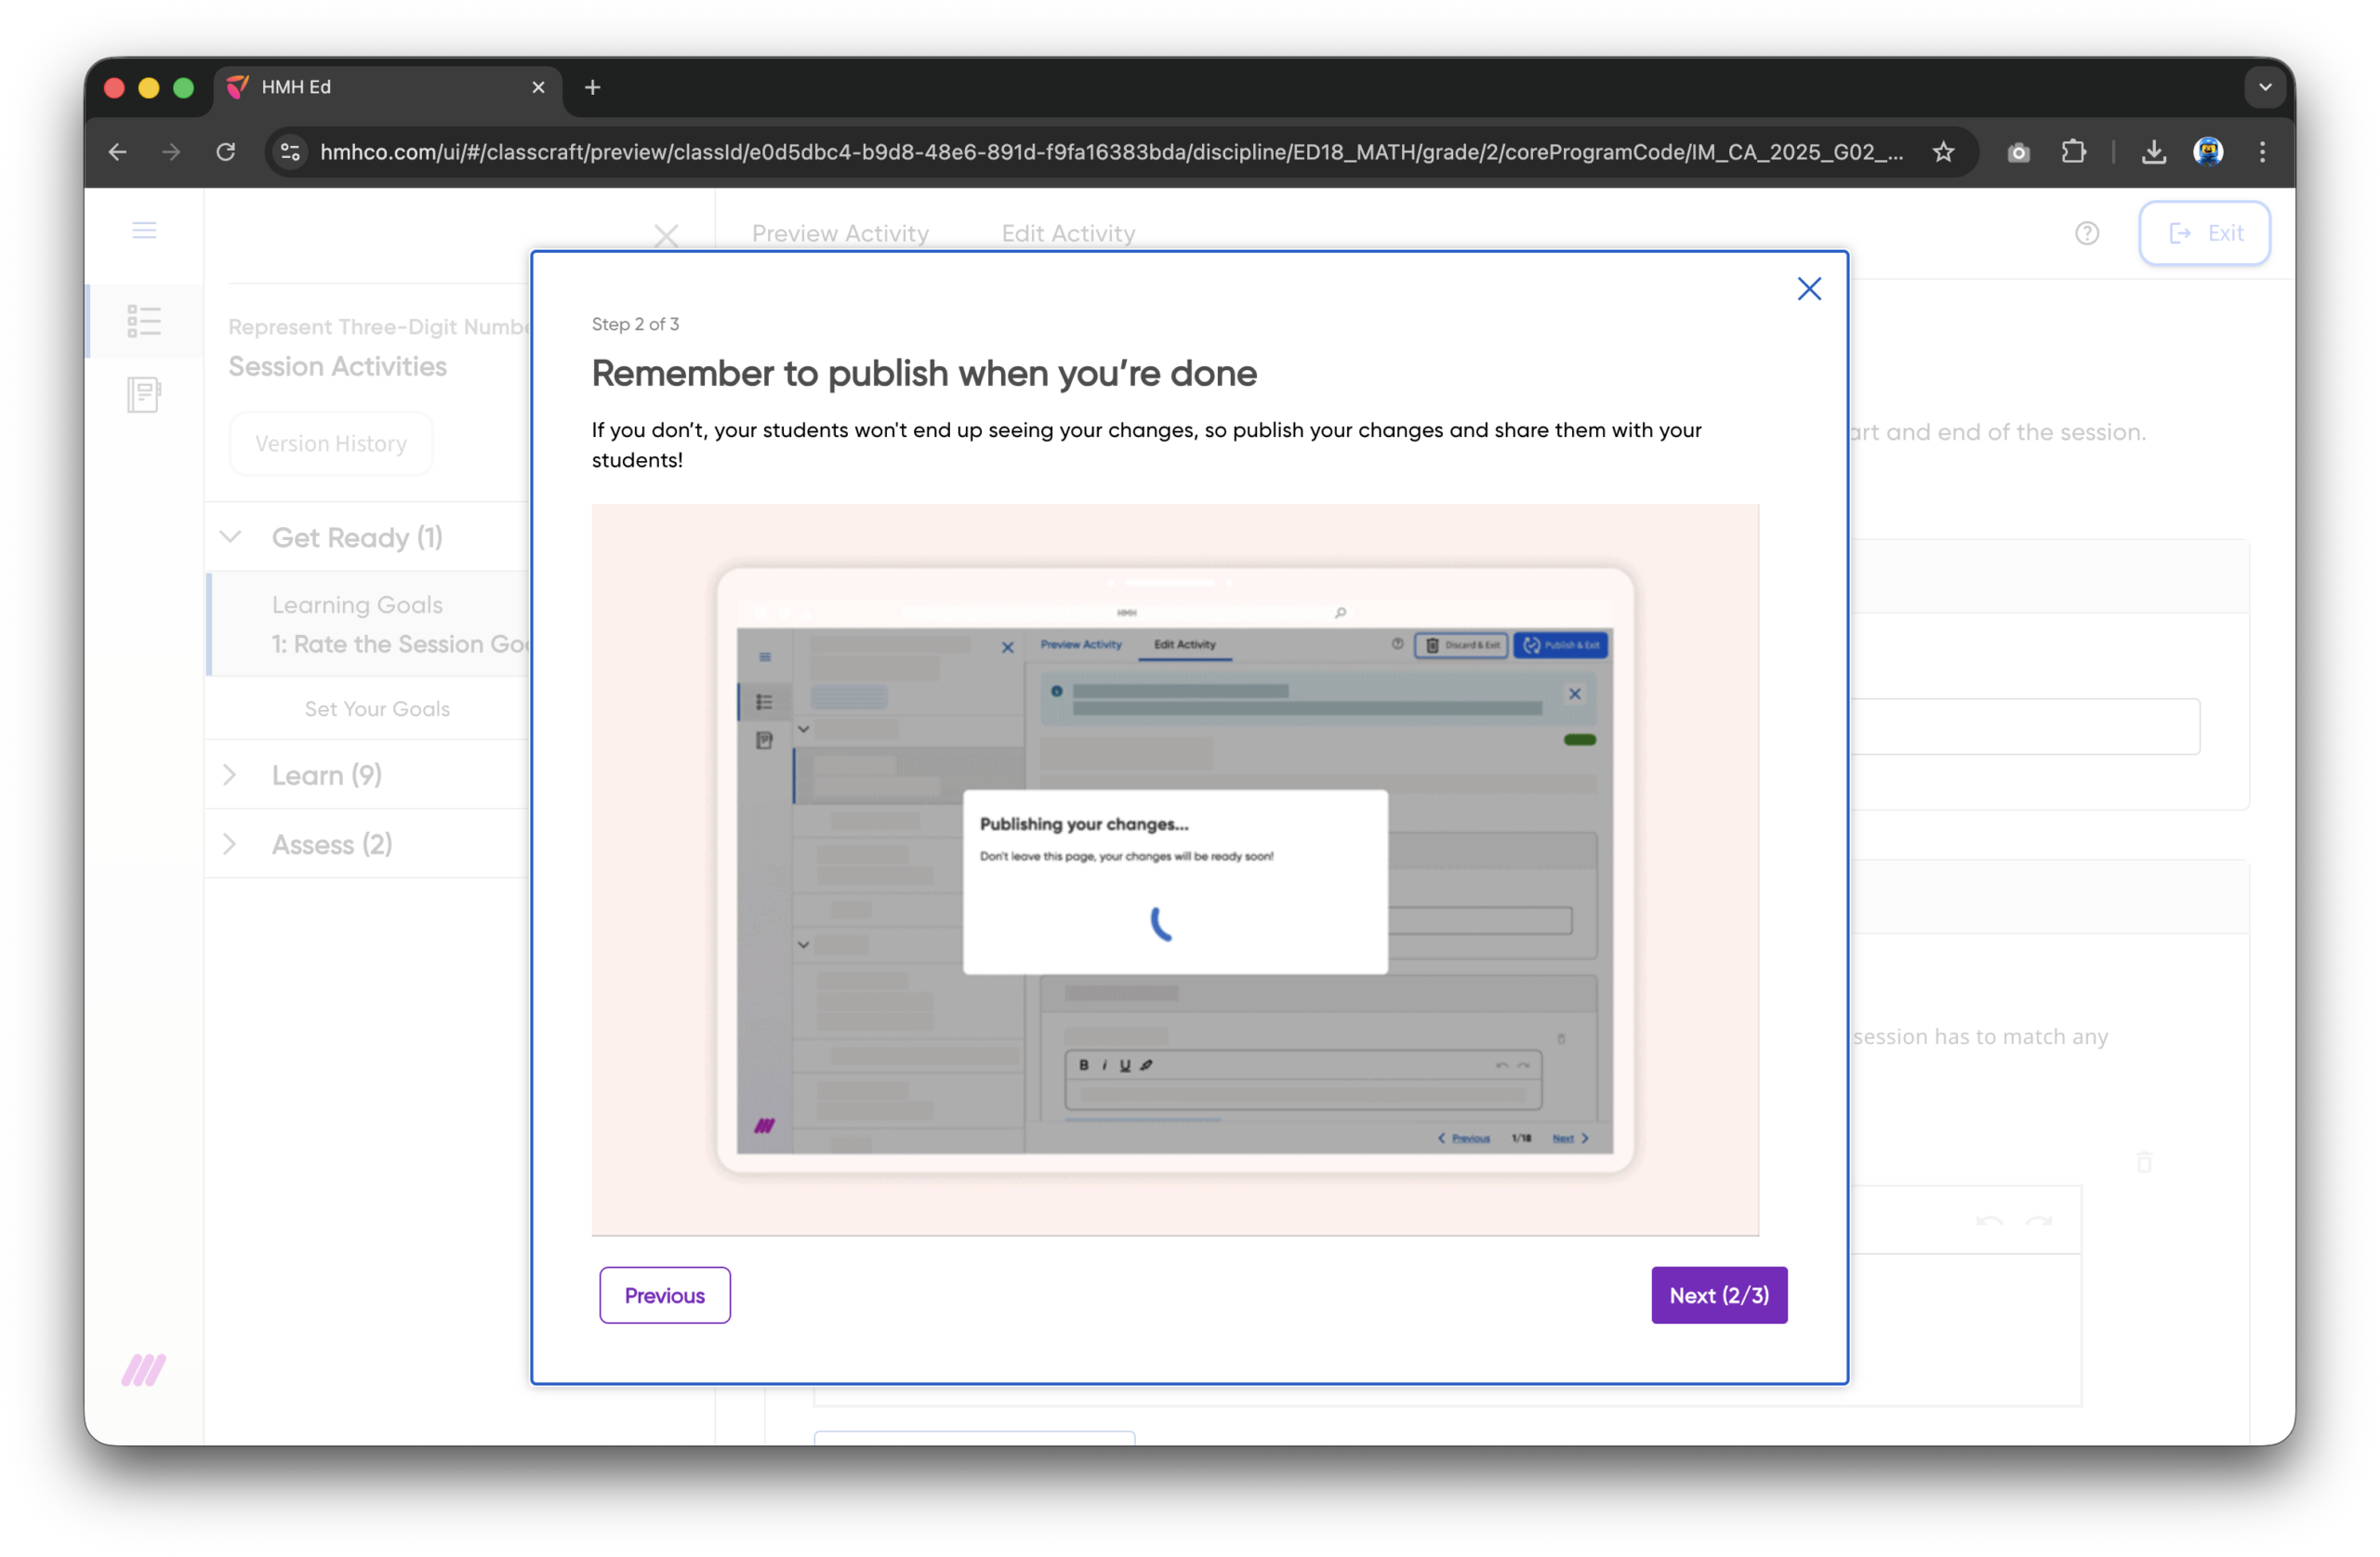Viewport: 2380px width, 1557px height.
Task: Go back with the Previous button
Action: click(x=664, y=1295)
